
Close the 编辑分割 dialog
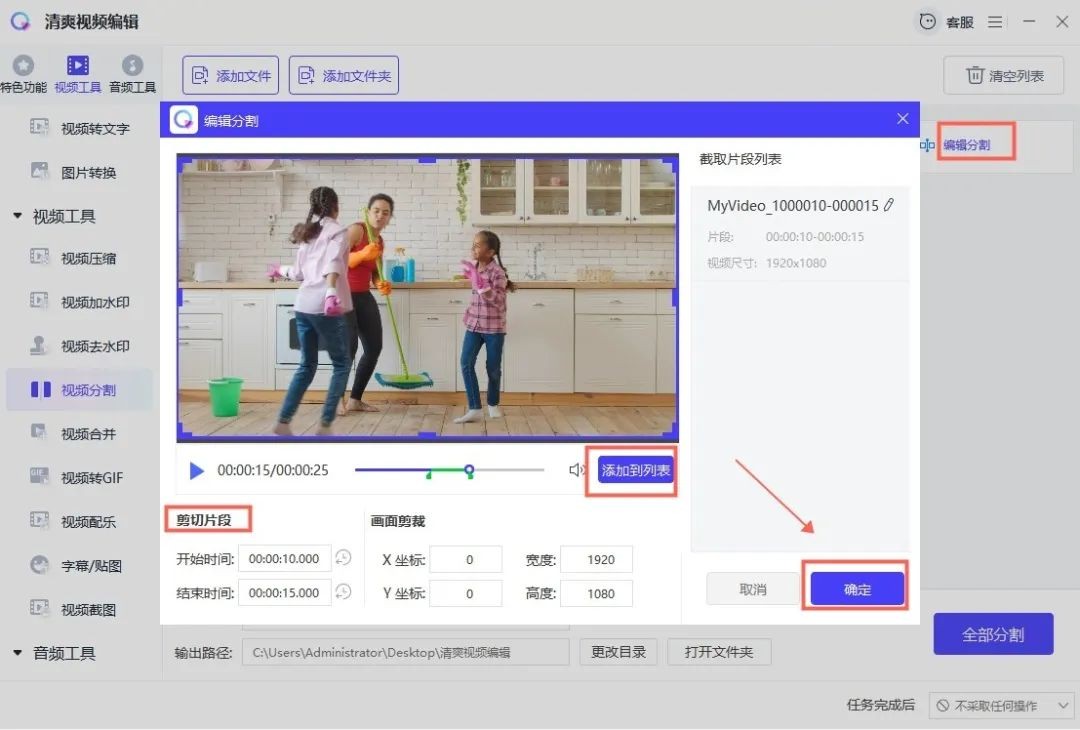tap(902, 119)
